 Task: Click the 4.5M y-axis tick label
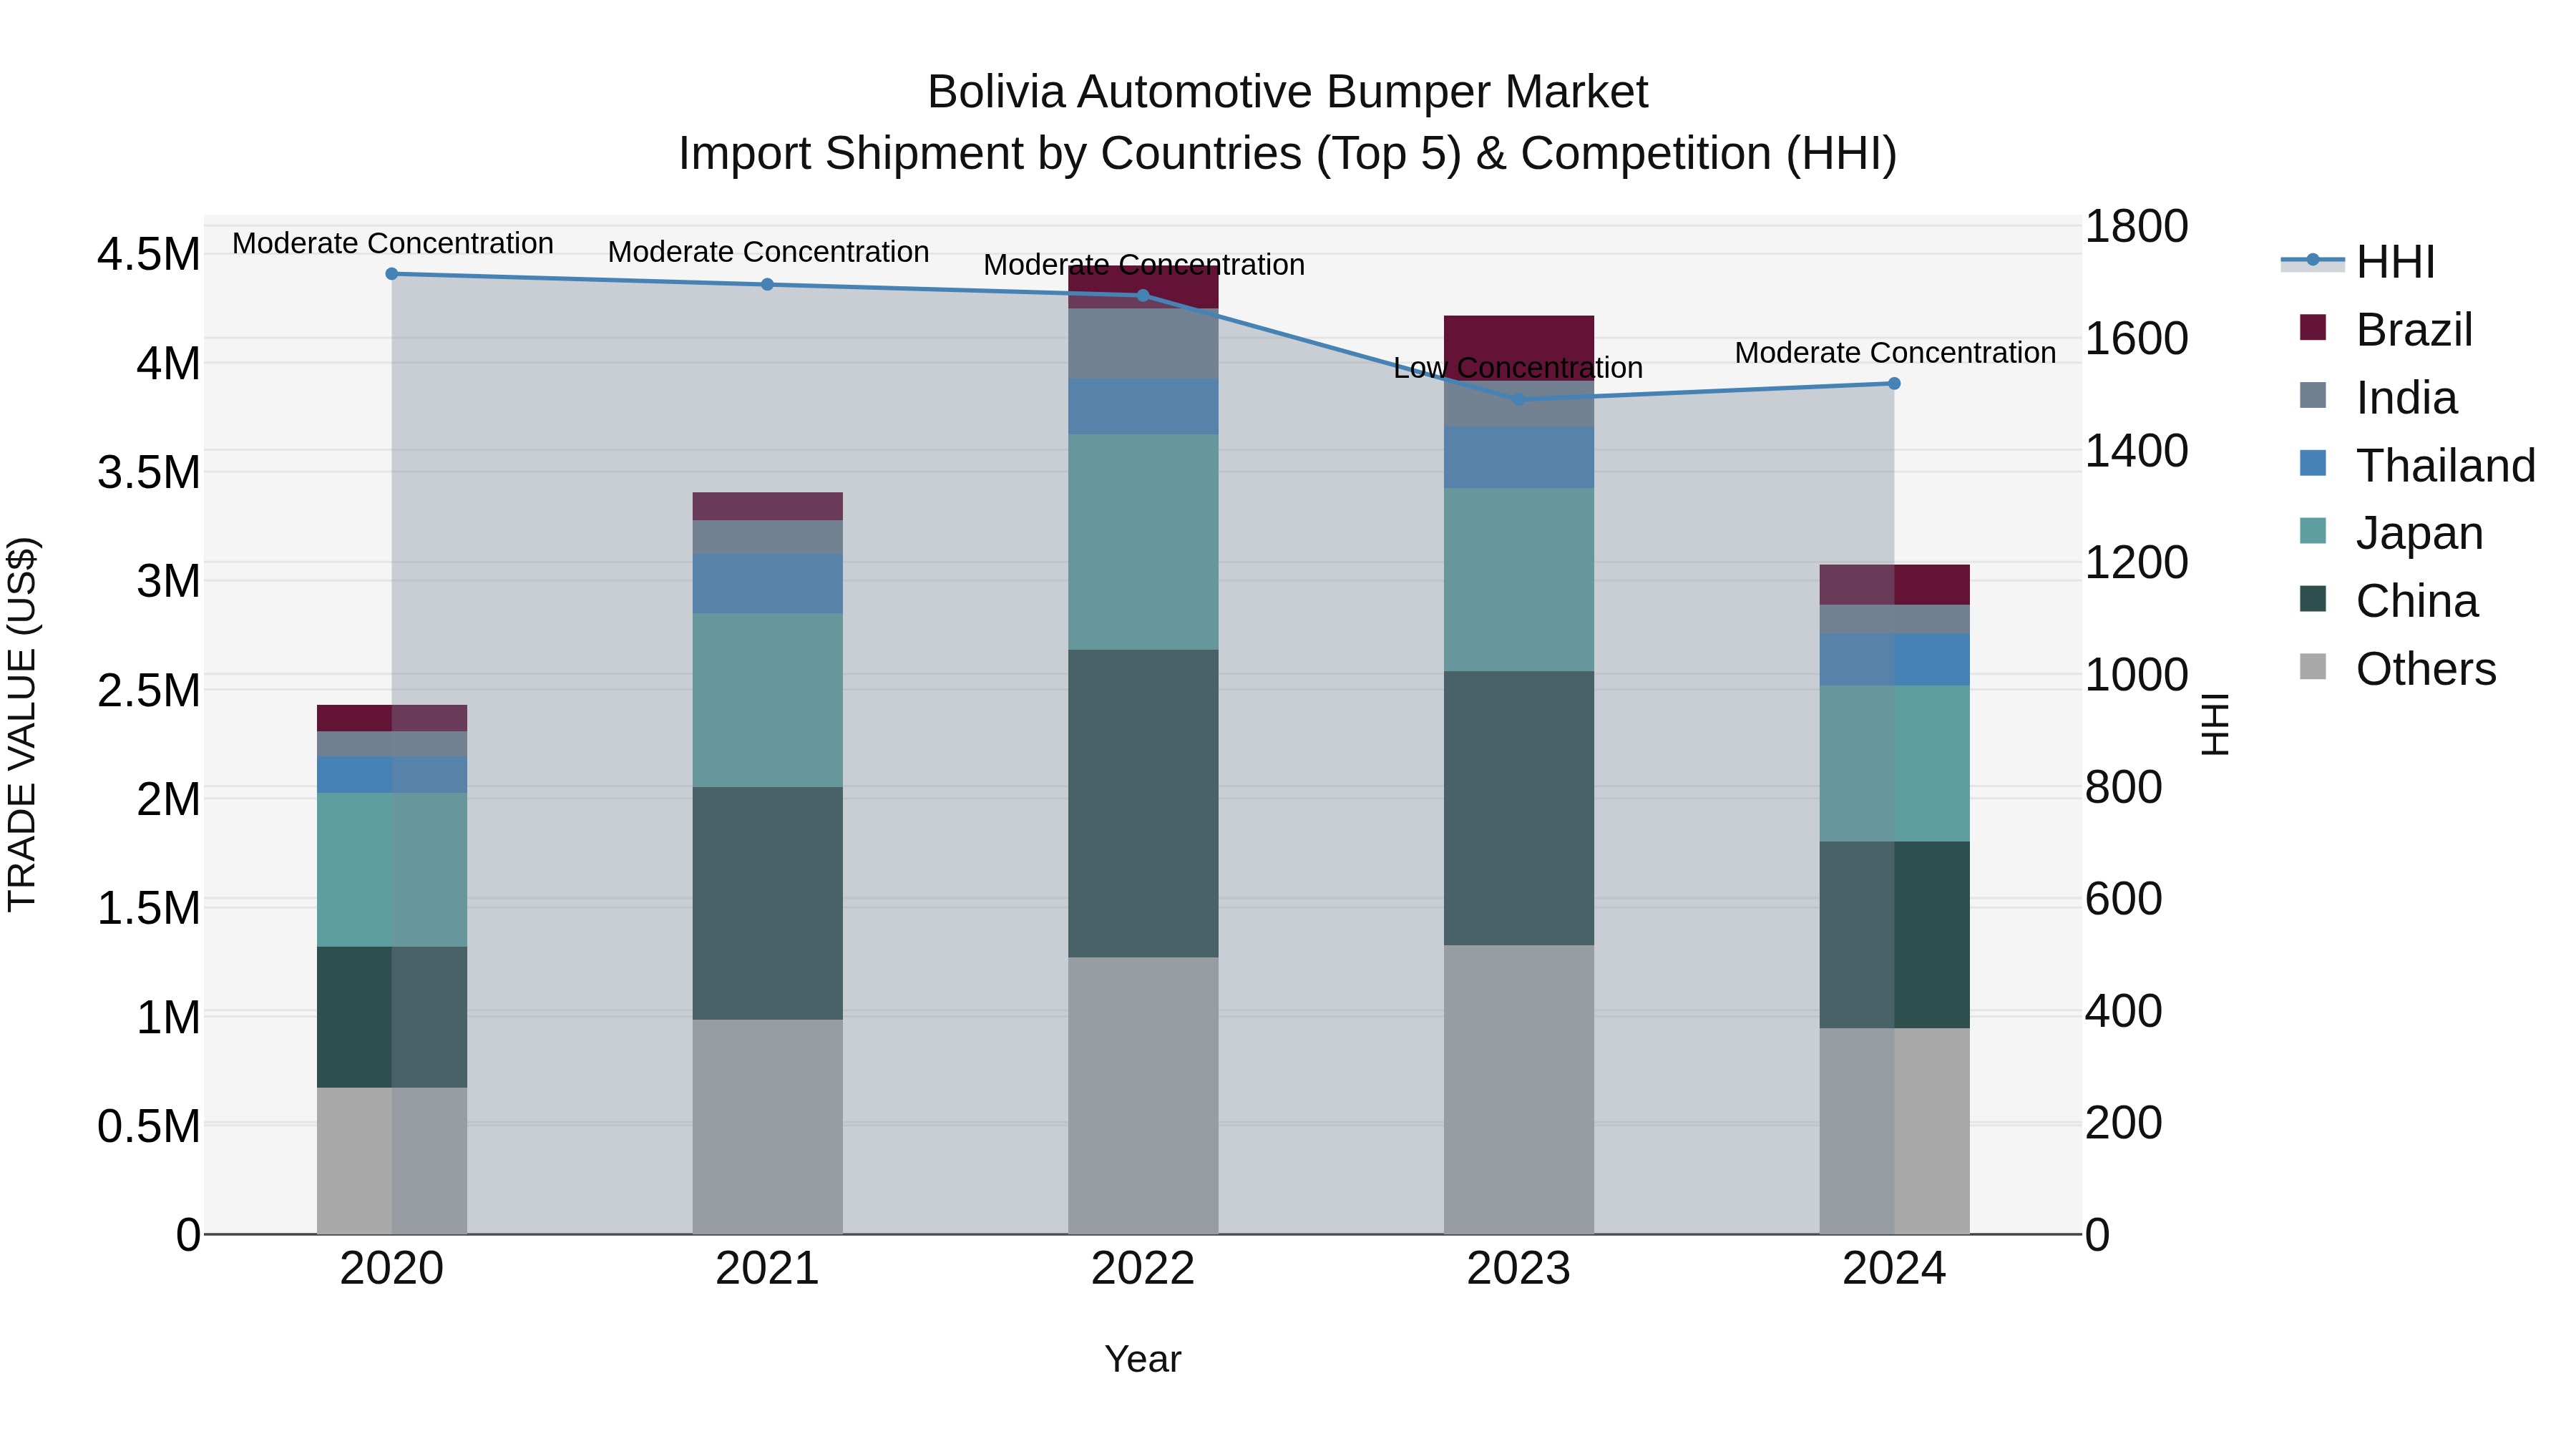point(148,254)
